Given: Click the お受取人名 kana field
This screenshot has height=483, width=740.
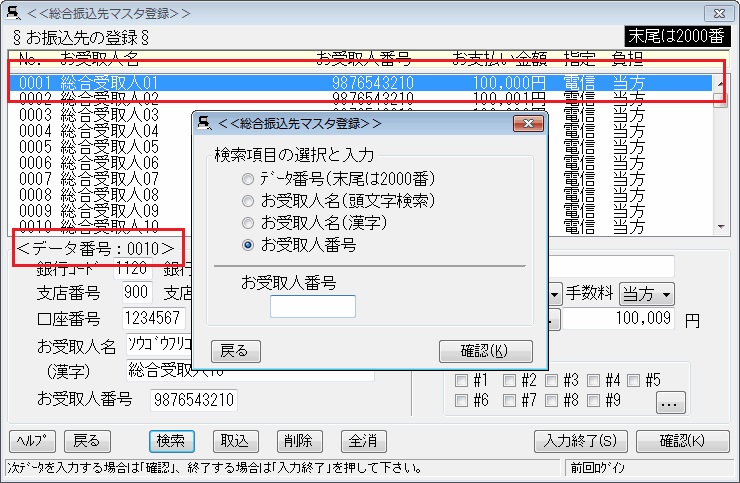Looking at the screenshot, I should point(160,345).
